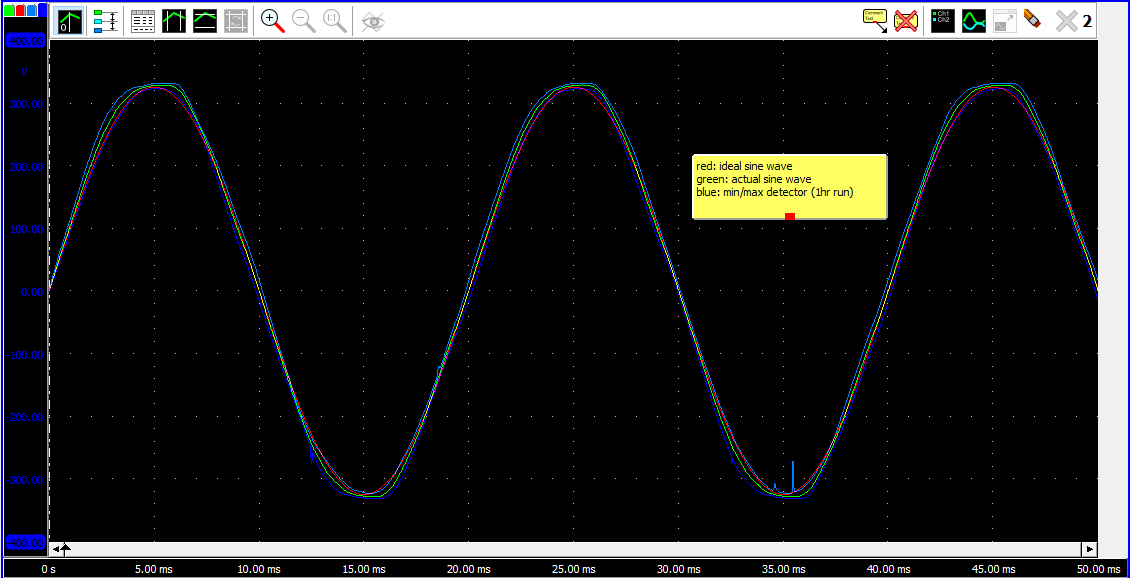Click the export-to-window graph icon
This screenshot has height=578, width=1130.
tap(1004, 20)
